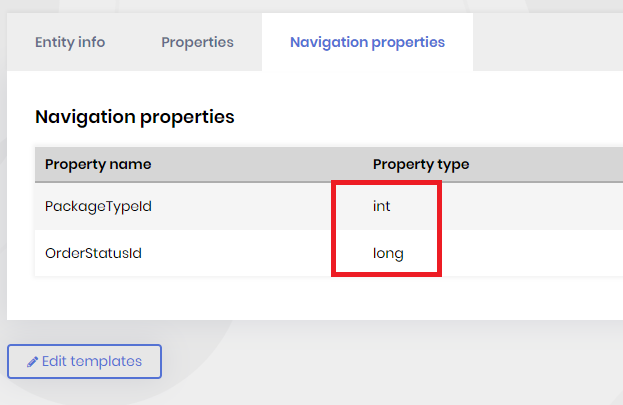Click the Navigation properties section heading
This screenshot has width=623, height=405.
coord(135,117)
